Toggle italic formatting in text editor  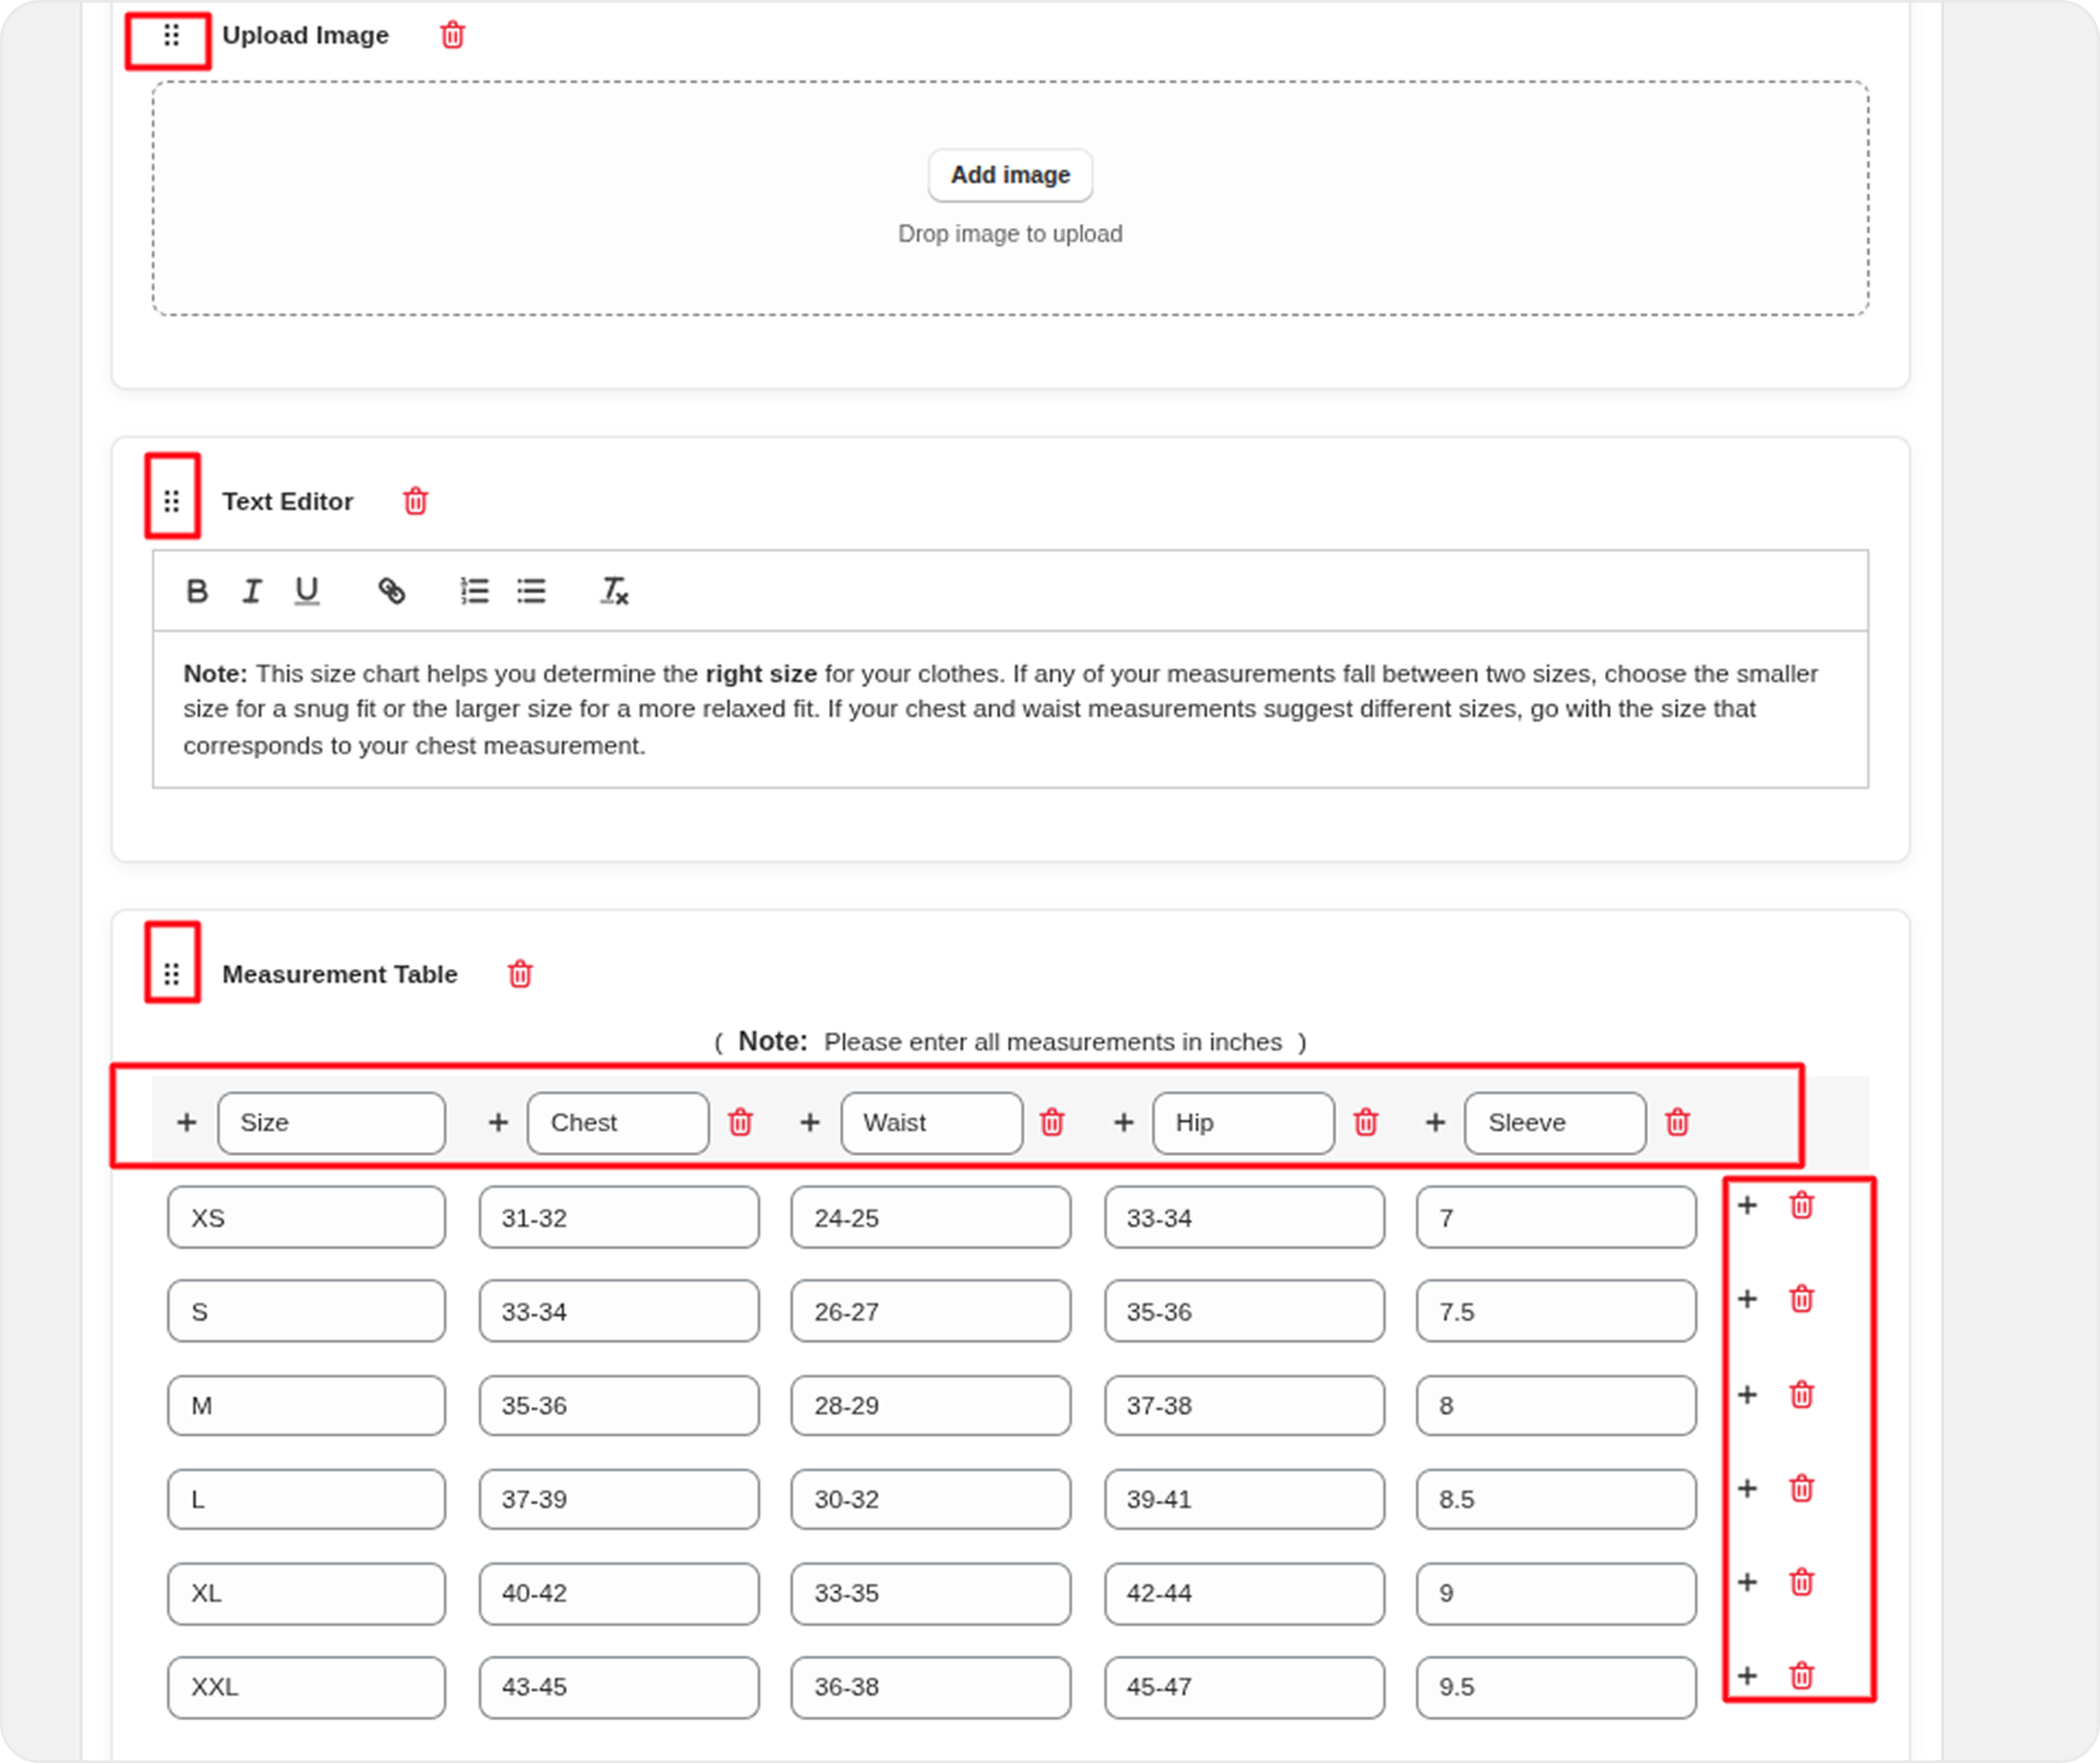coord(252,591)
